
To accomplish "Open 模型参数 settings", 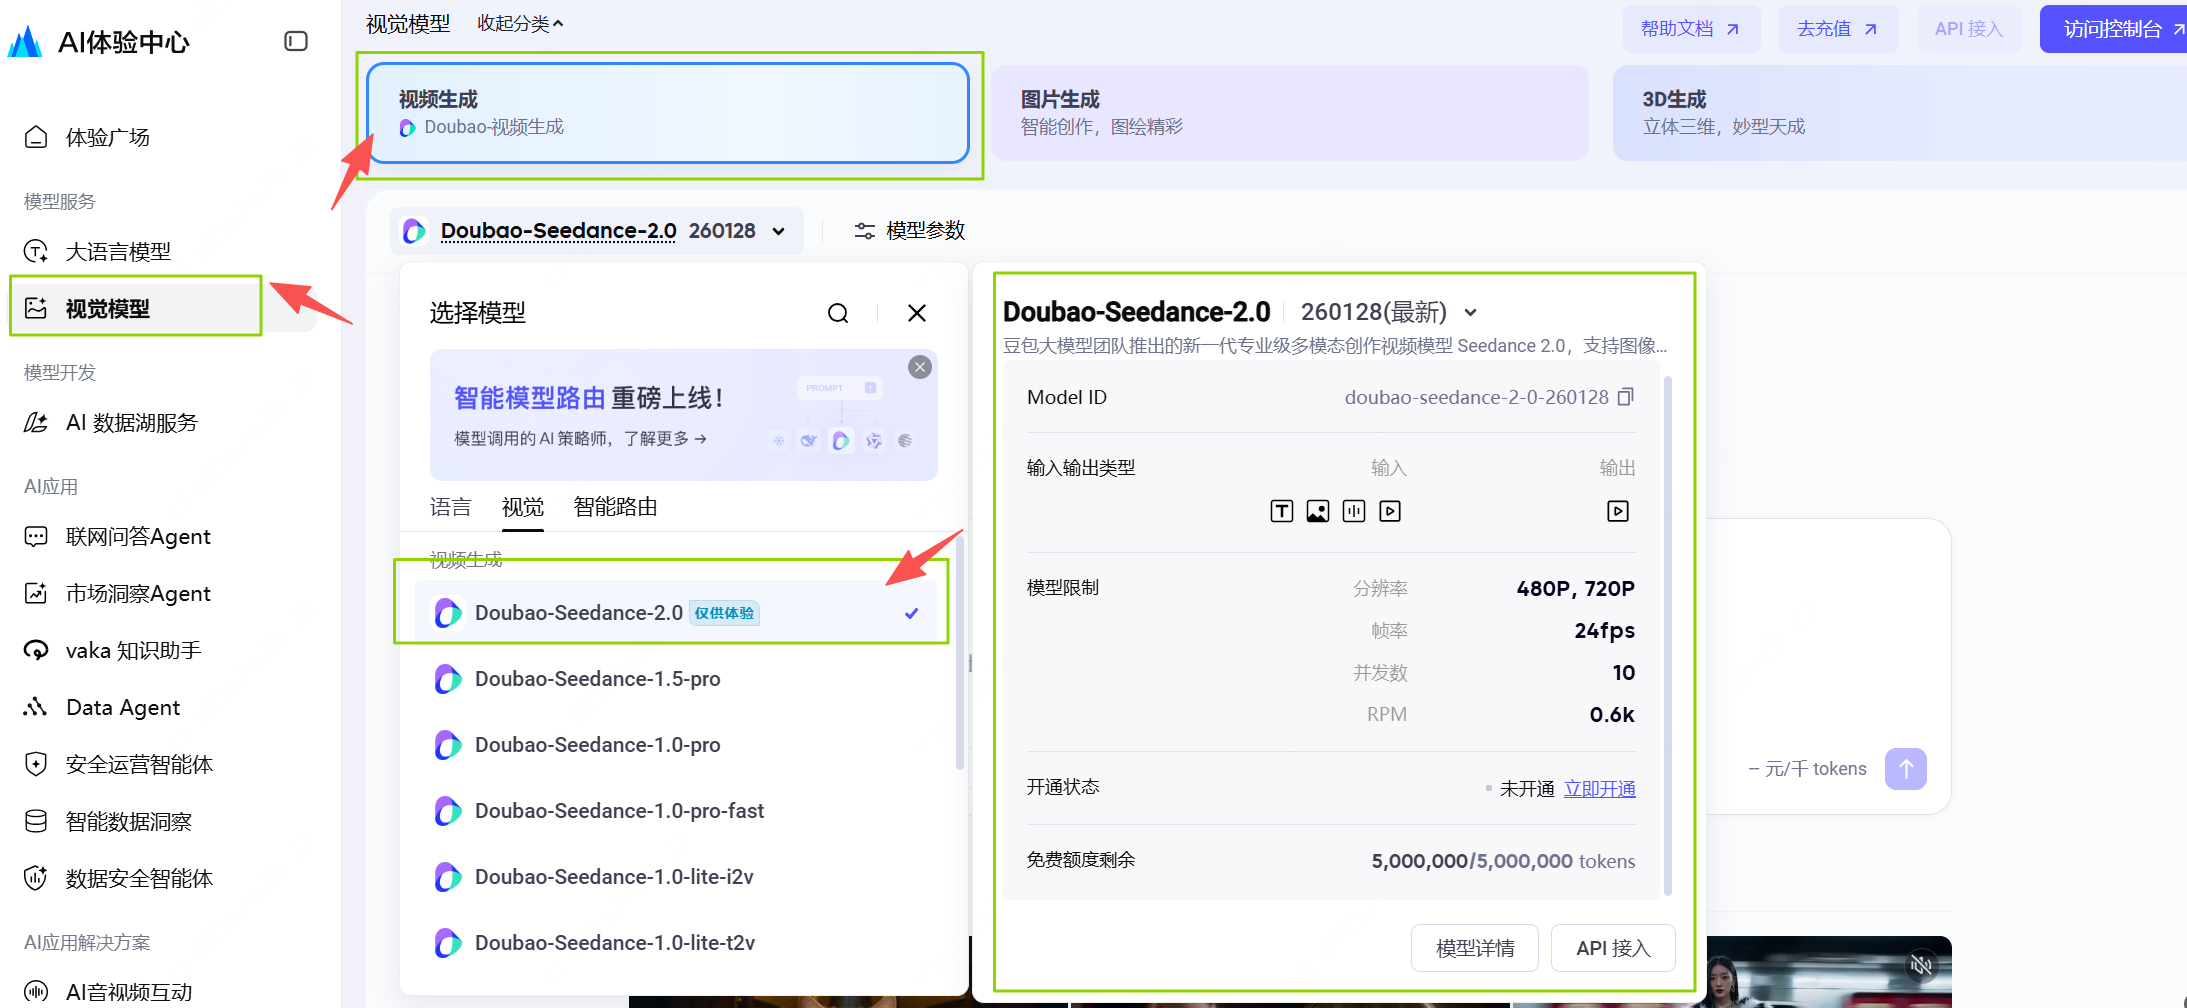I will (x=909, y=231).
